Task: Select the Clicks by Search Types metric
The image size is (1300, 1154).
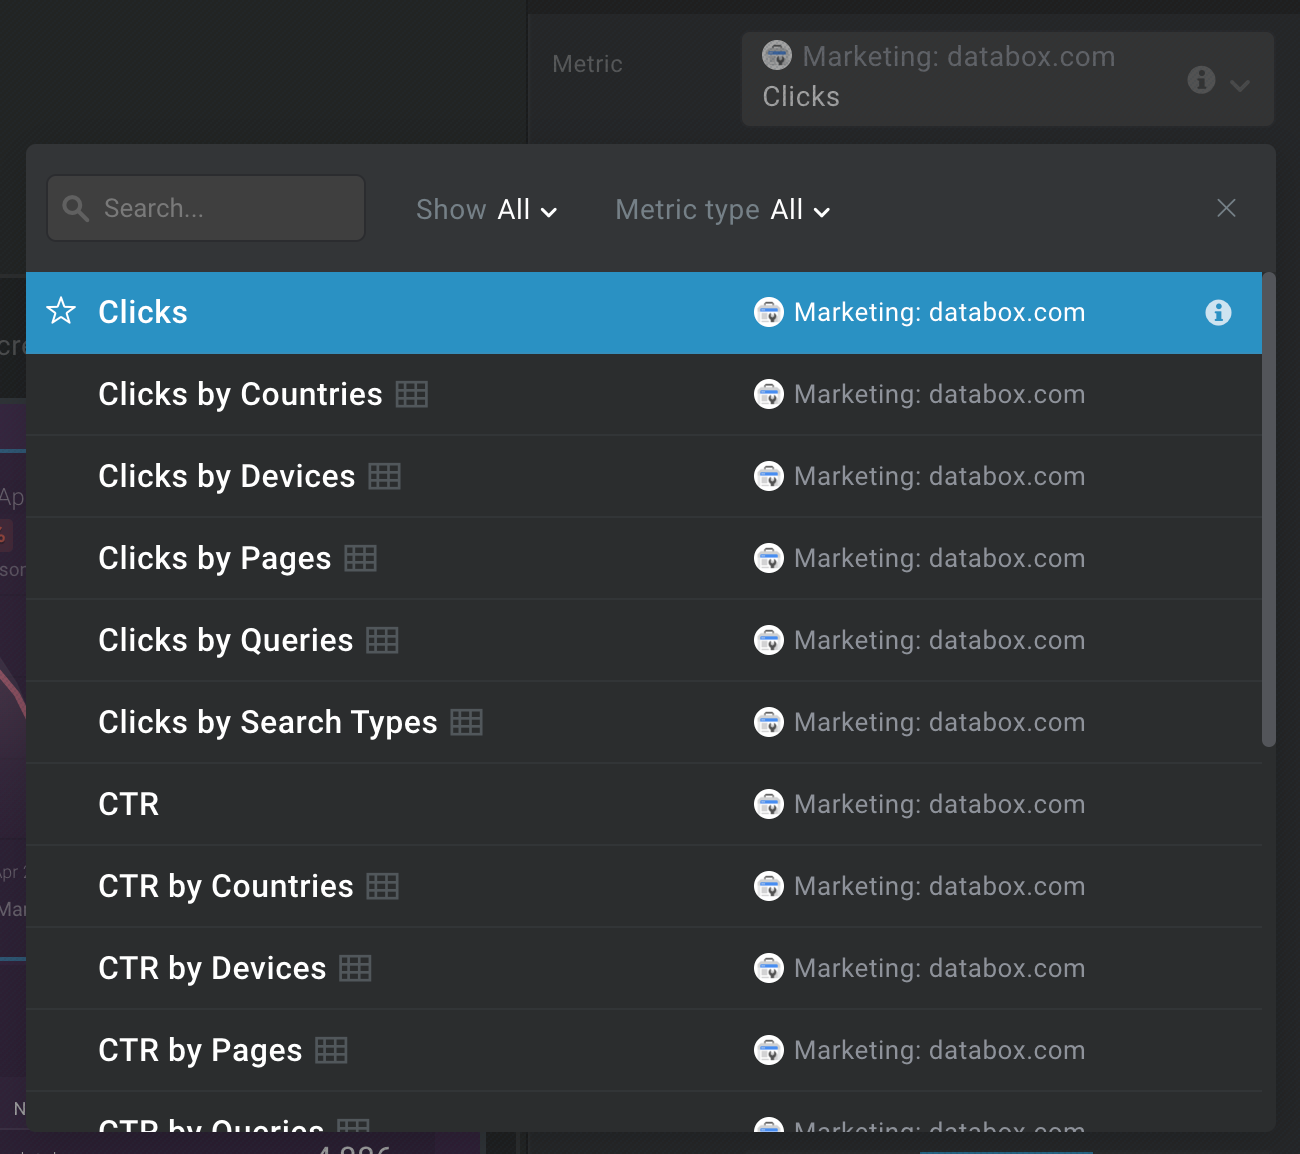Action: pos(644,723)
